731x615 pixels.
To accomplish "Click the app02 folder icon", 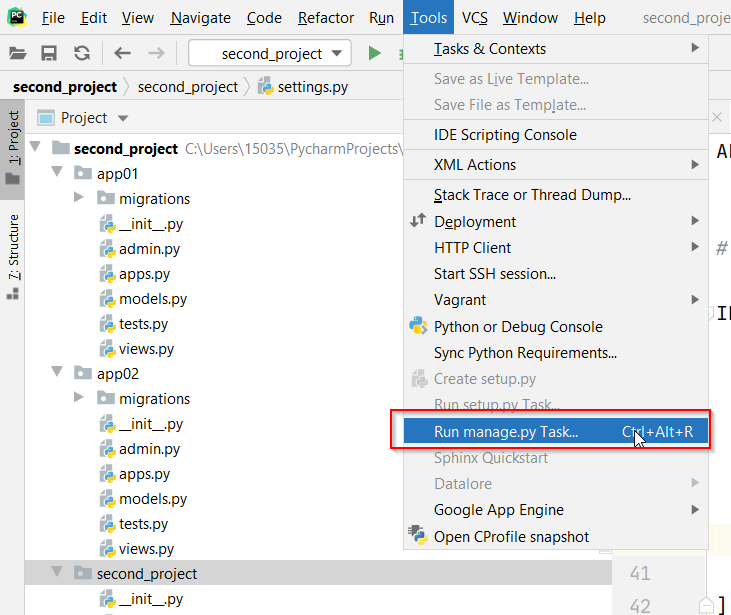I will pos(83,373).
